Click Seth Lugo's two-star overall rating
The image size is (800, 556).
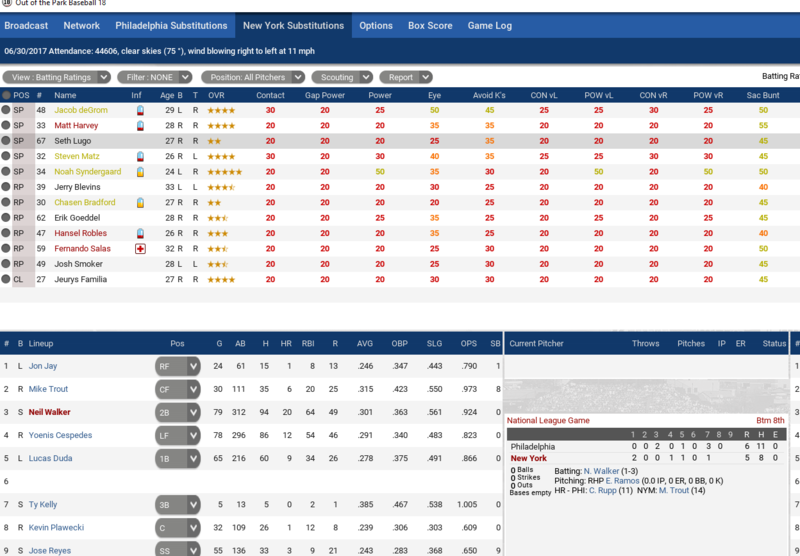point(214,141)
